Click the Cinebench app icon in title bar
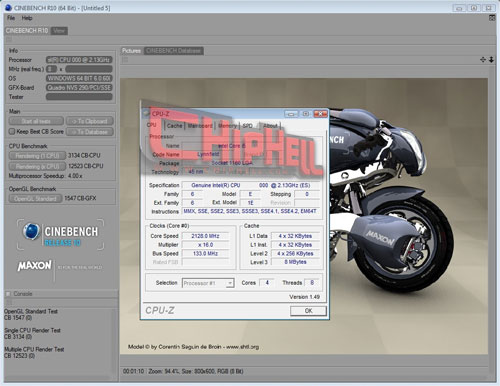The image size is (500, 386). click(x=8, y=8)
